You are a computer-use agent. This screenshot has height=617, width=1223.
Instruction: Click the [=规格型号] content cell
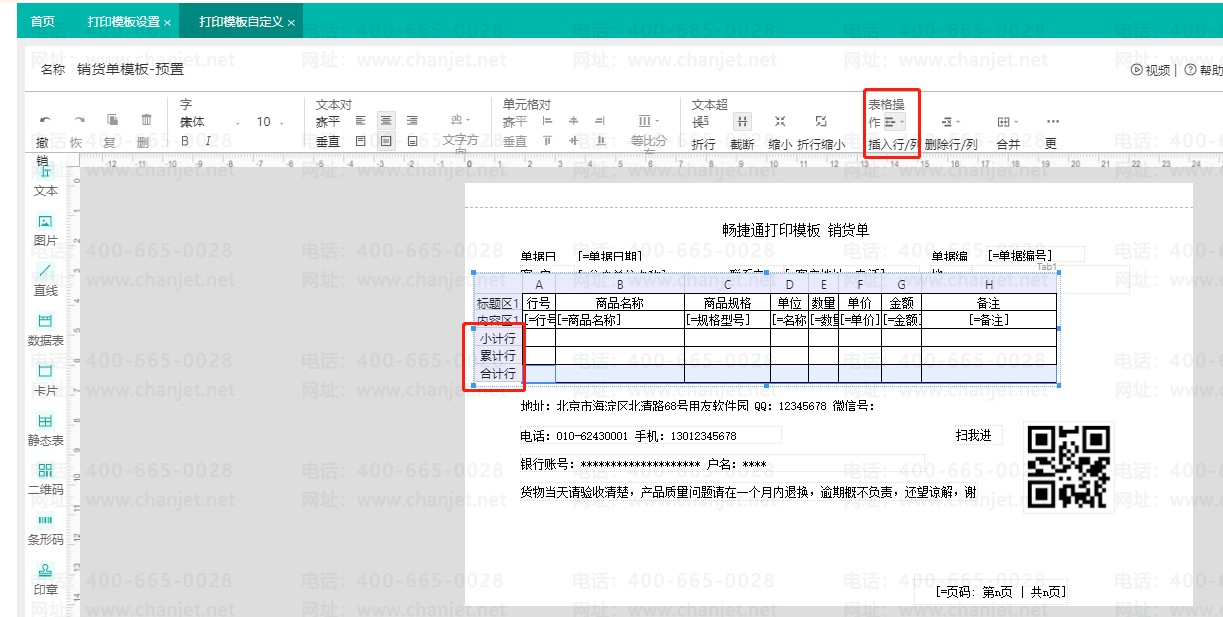tap(727, 320)
